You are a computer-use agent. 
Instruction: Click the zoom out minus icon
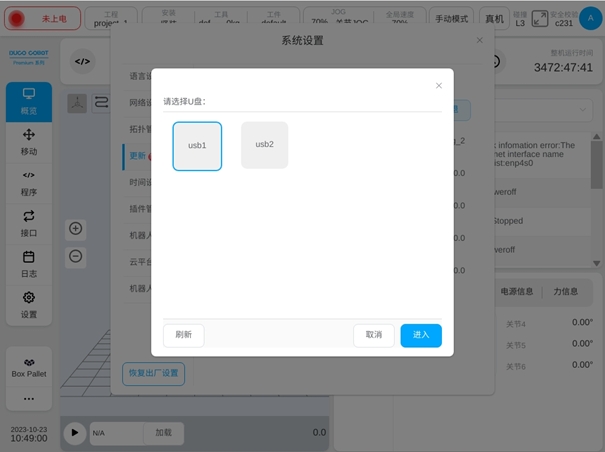pyautogui.click(x=76, y=256)
